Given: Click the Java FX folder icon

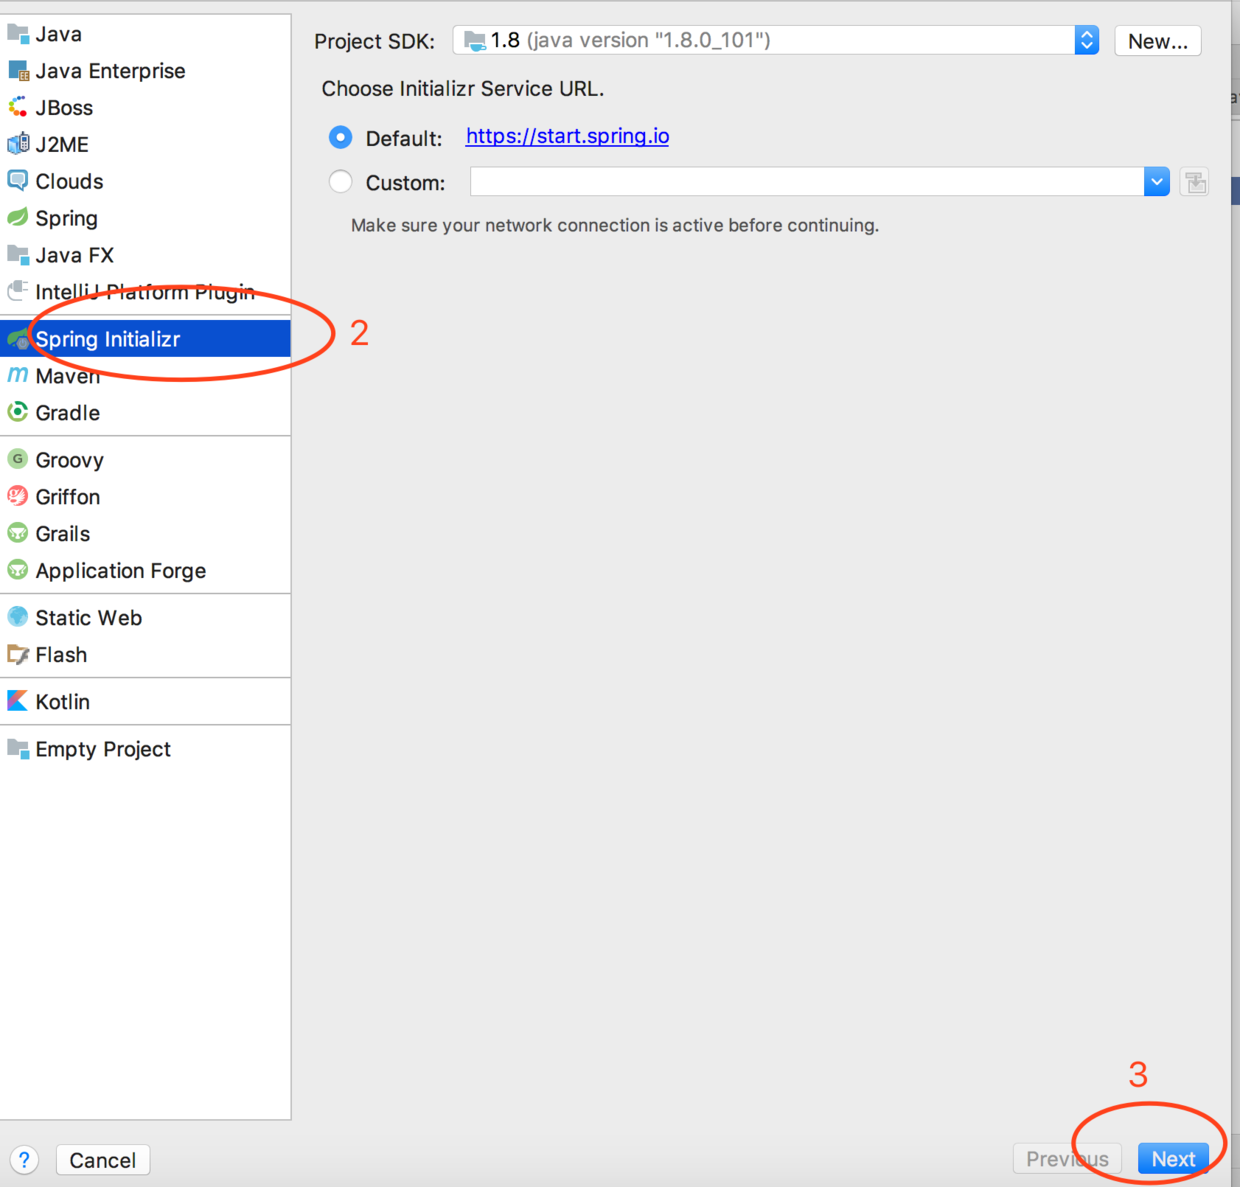Looking at the screenshot, I should (18, 255).
